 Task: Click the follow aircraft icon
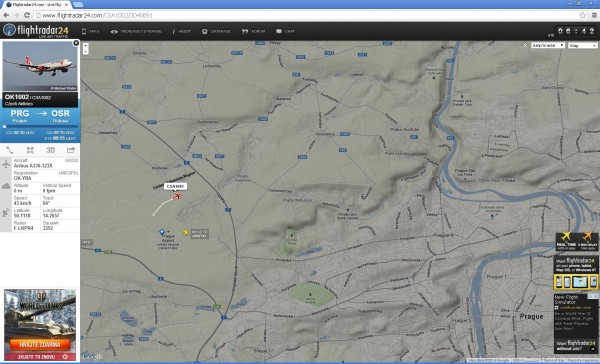click(x=30, y=150)
